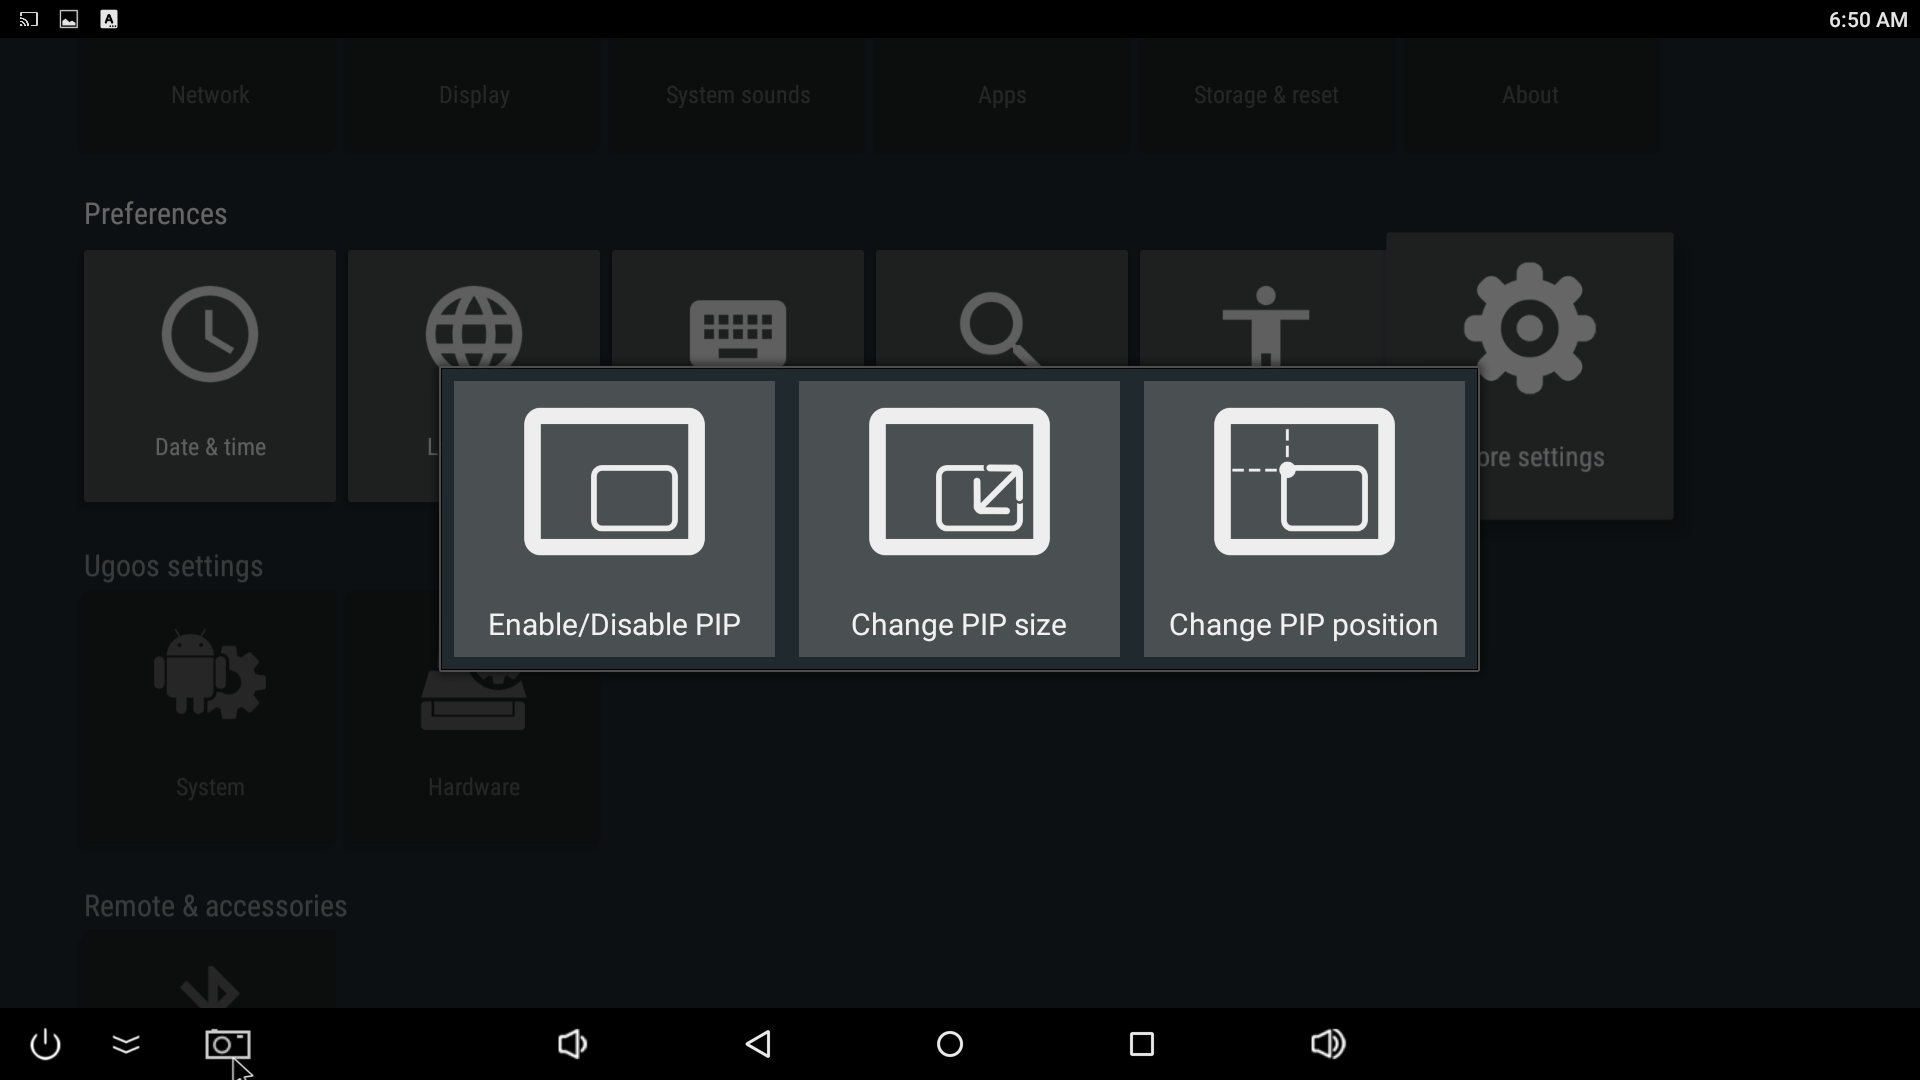Open the Keyboard preferences tile
Viewport: 1920px width, 1080px height.
click(x=738, y=308)
